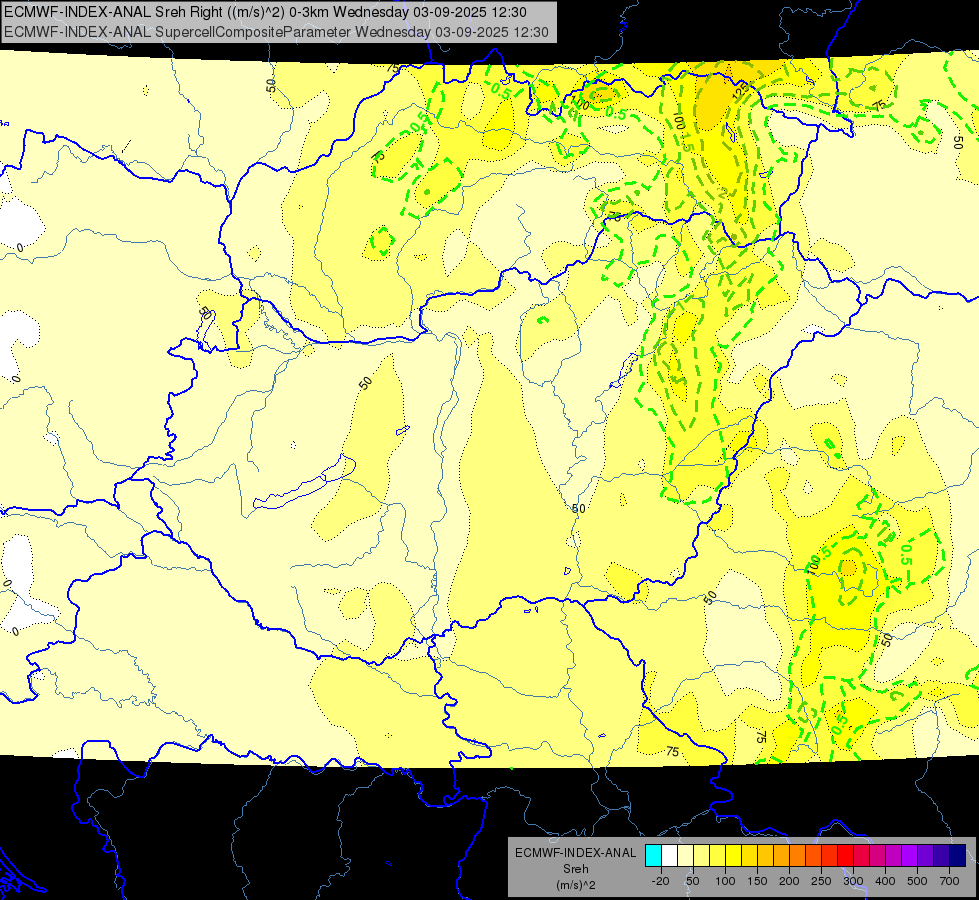Click the '200' tick label in the legend

(789, 881)
